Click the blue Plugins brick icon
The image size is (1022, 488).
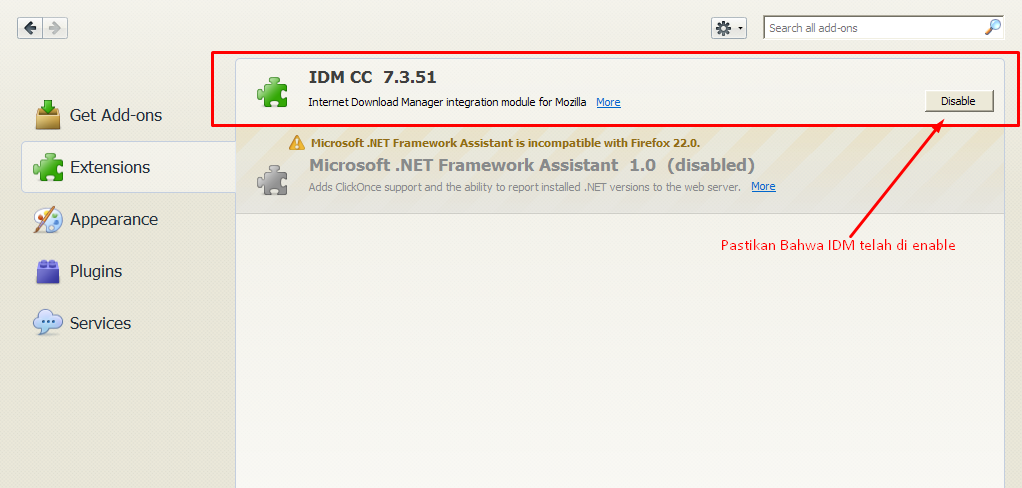click(48, 272)
